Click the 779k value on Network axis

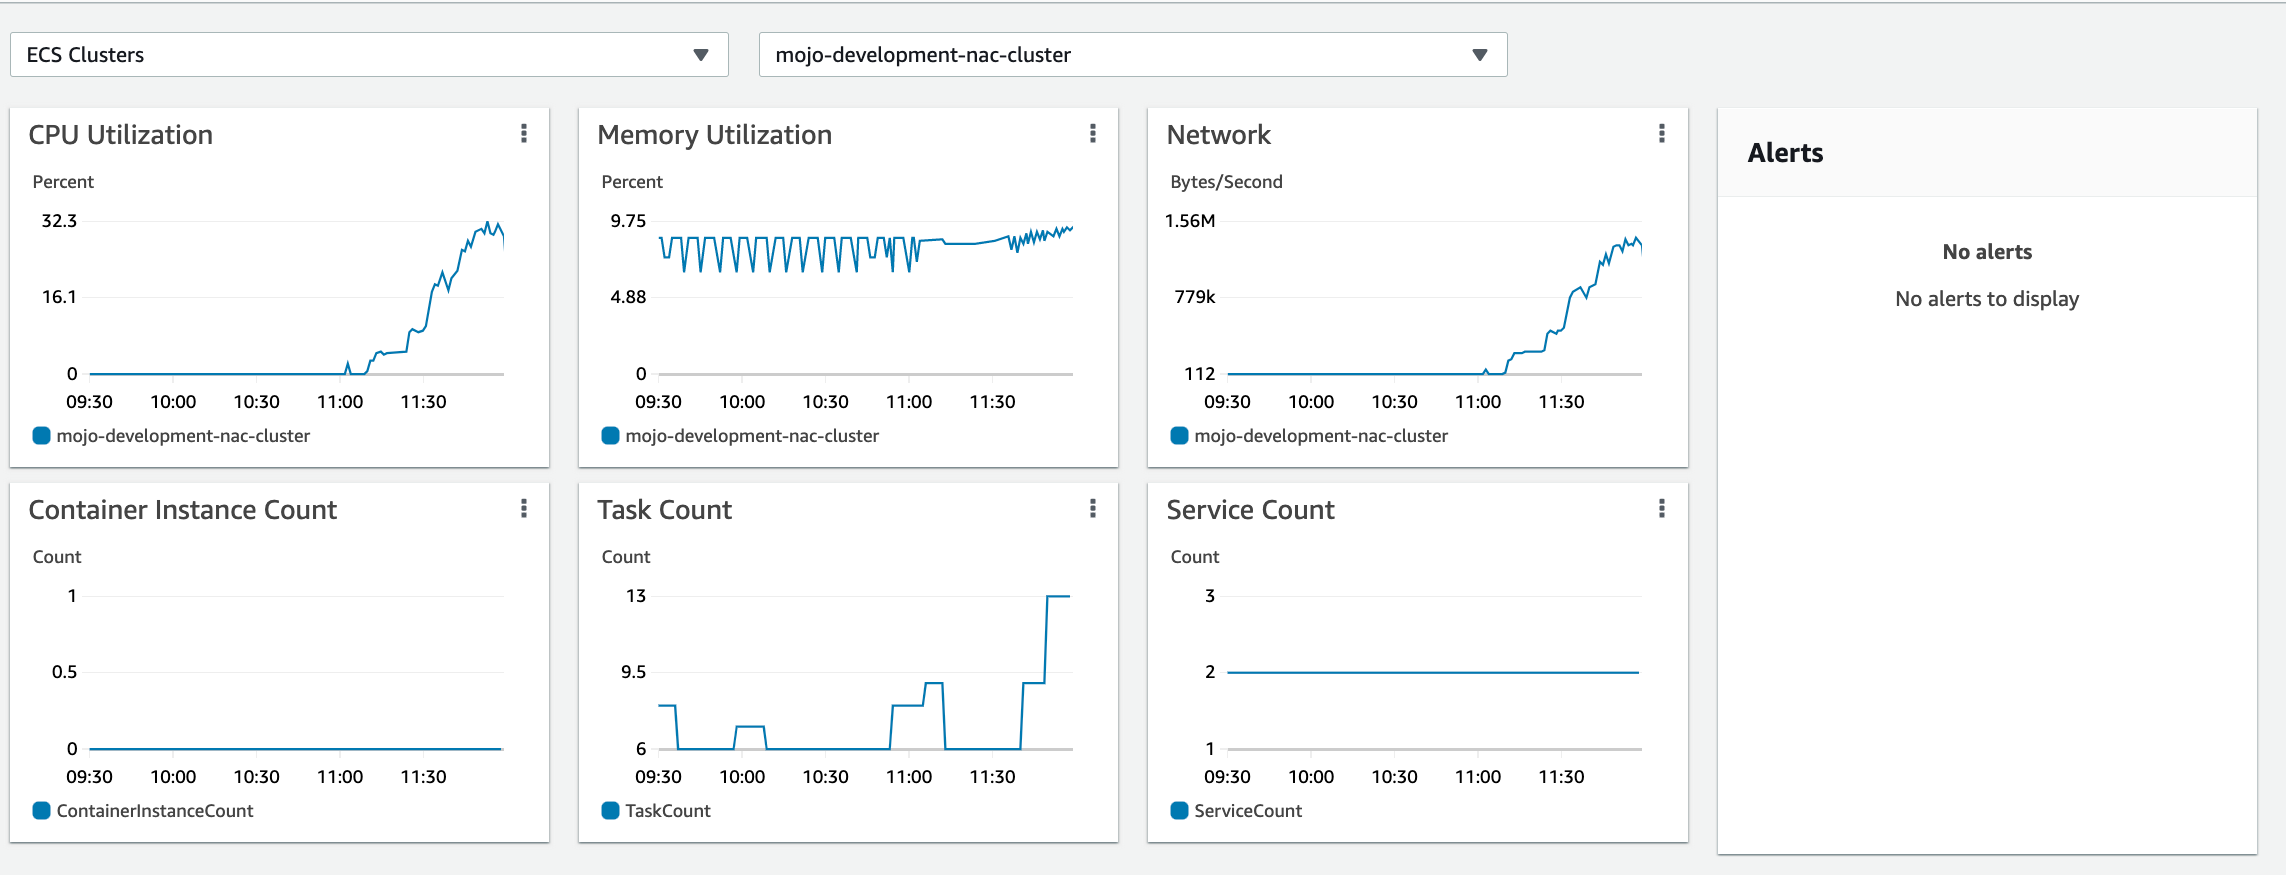1195,297
